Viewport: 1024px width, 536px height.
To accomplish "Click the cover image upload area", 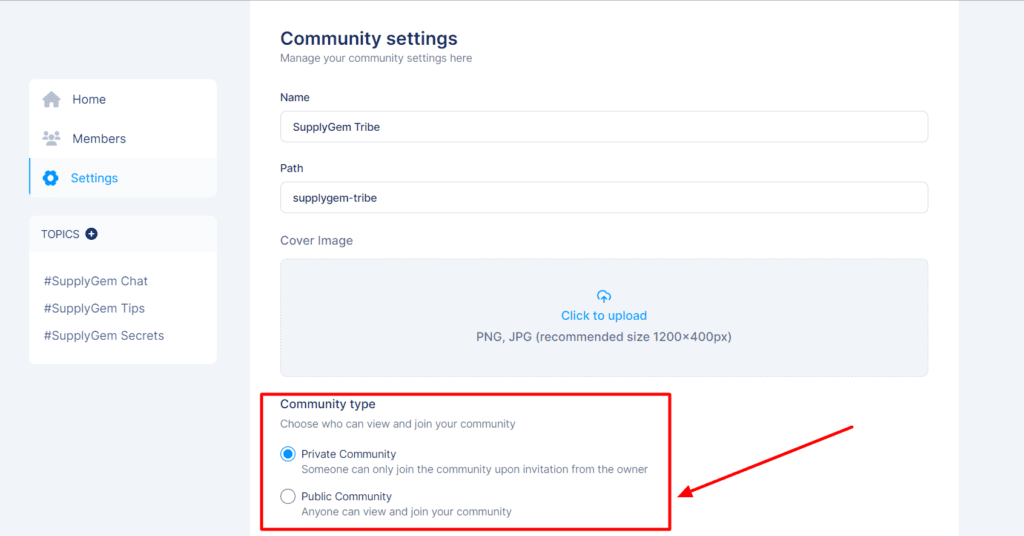I will [604, 317].
